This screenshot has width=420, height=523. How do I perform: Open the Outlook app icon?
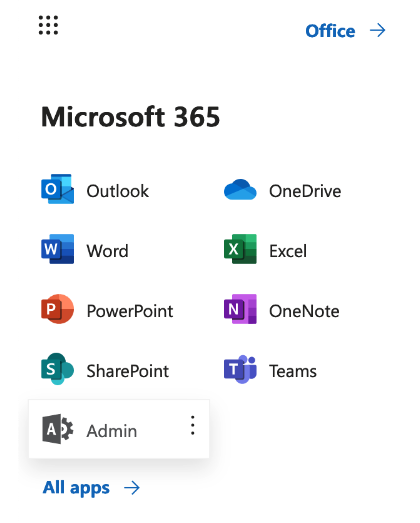coord(57,189)
